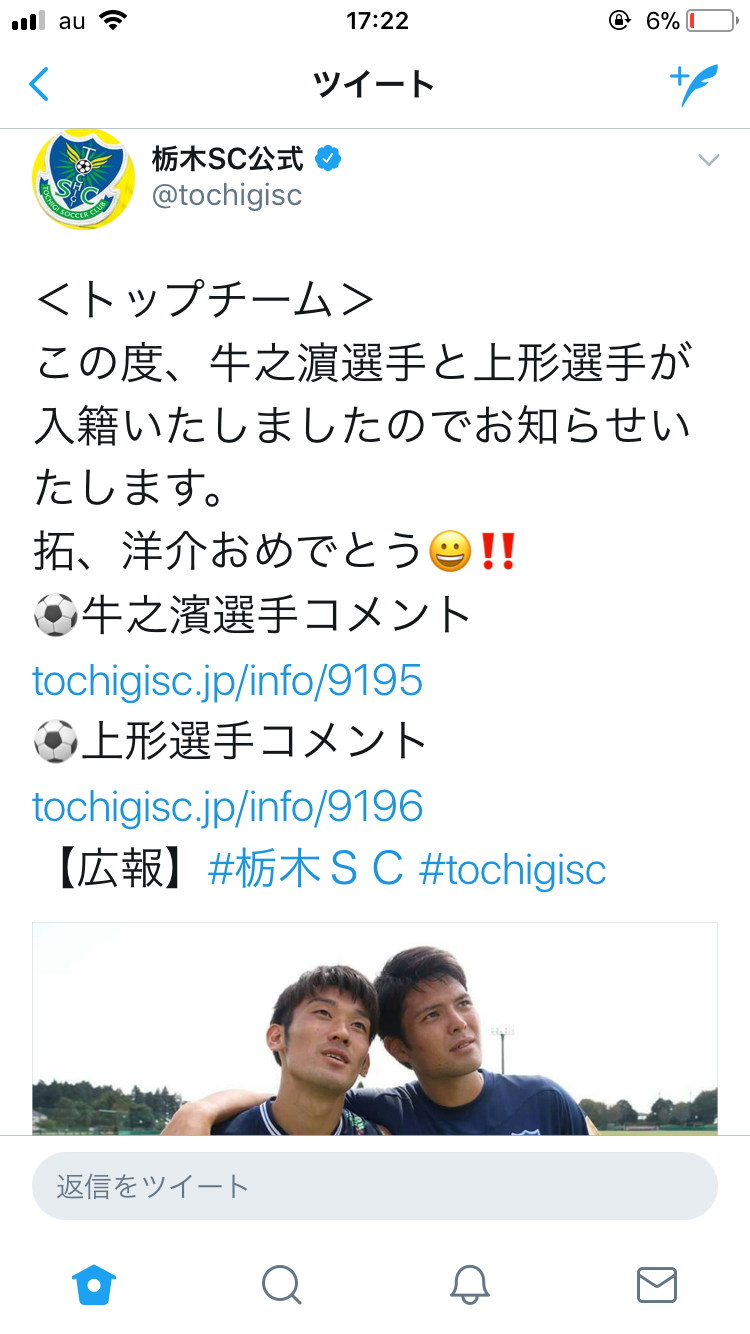This screenshot has height=1334, width=750.
Task: Open link tochigisc.jp/info/9196
Action: pos(228,806)
